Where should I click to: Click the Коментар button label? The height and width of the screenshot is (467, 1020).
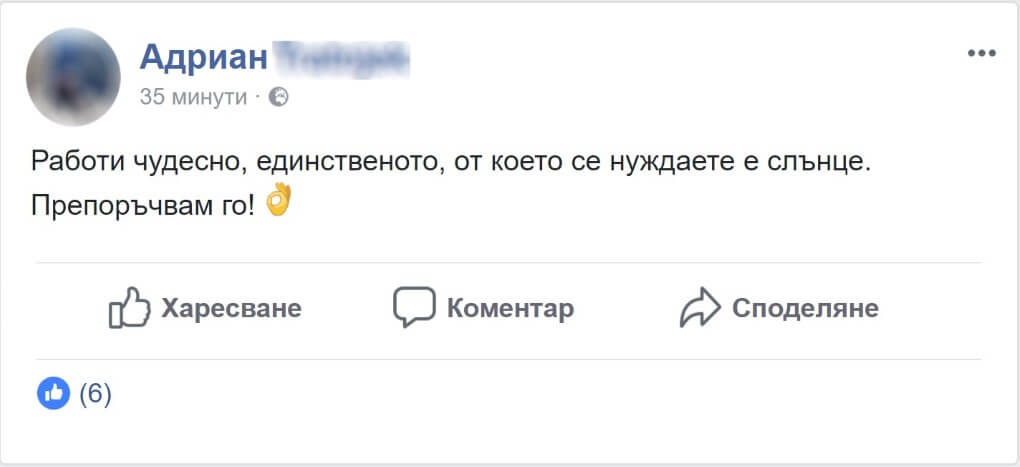tap(510, 308)
